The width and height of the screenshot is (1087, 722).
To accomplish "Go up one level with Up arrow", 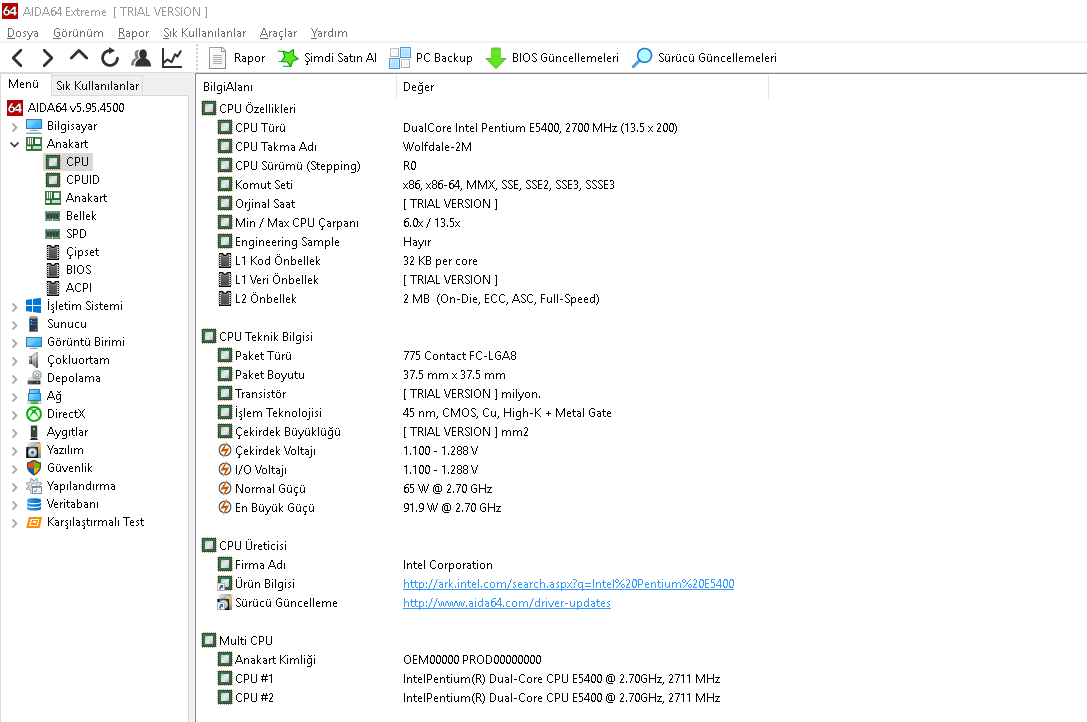I will (79, 57).
